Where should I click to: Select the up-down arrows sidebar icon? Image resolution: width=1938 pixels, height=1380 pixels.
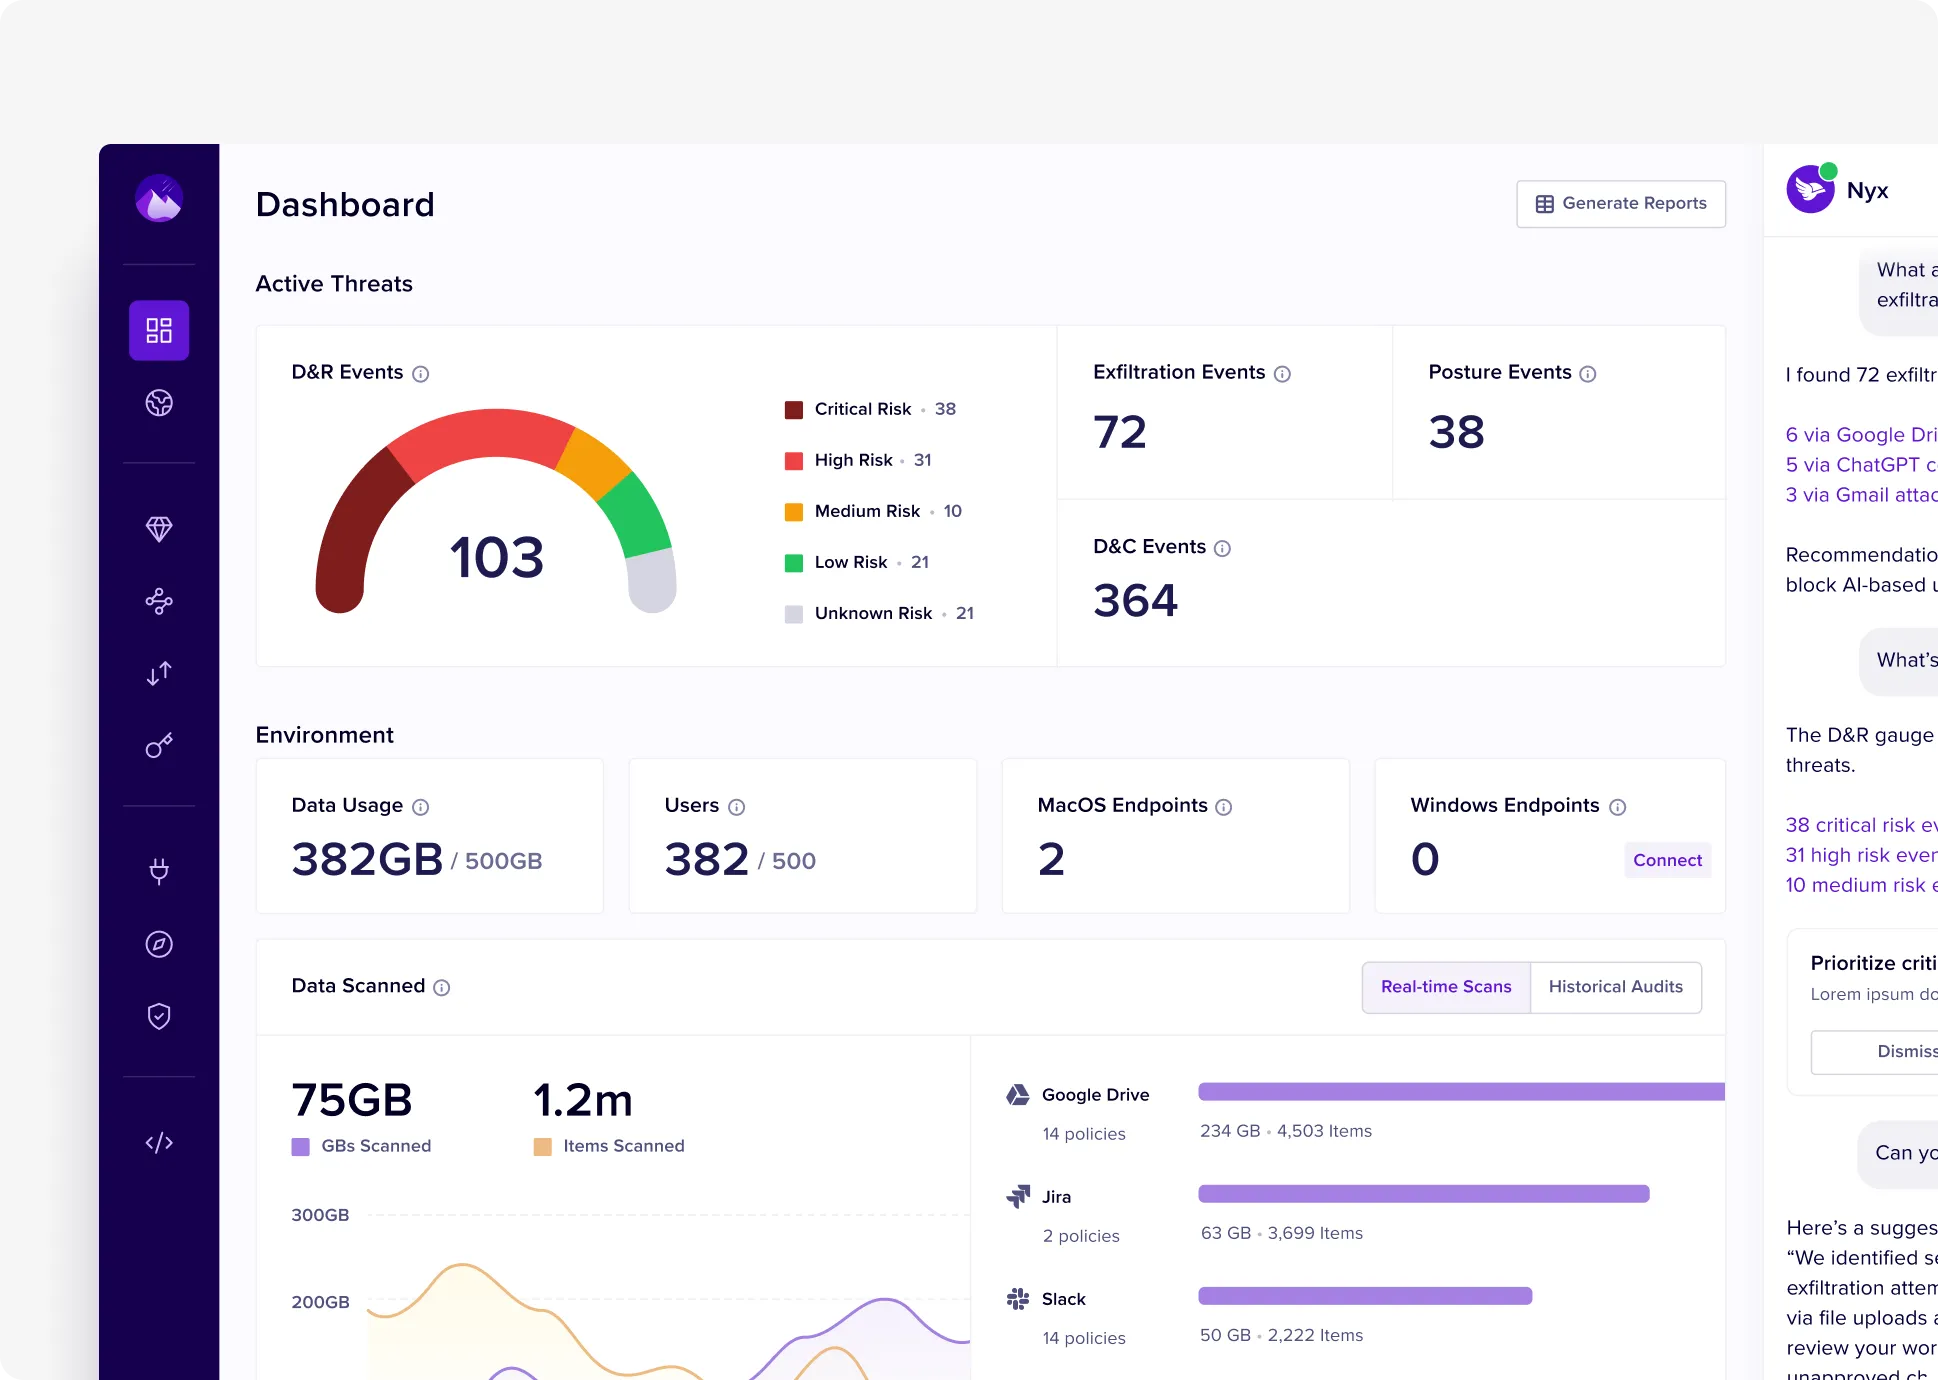pyautogui.click(x=159, y=673)
